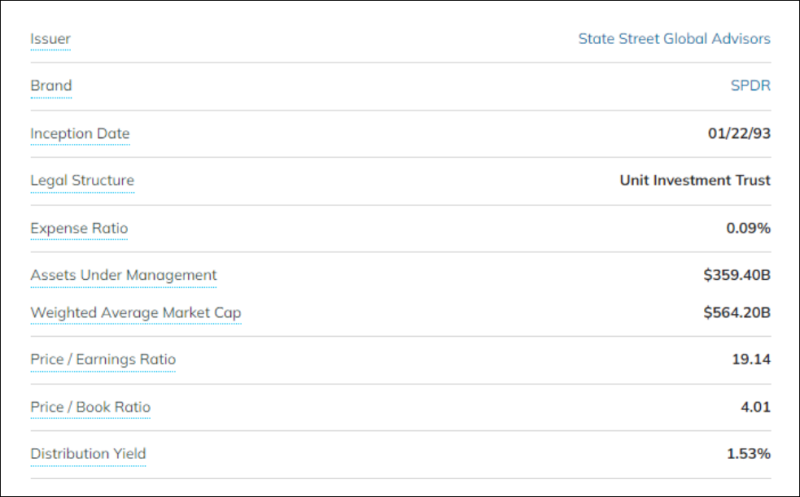Click the Issuer label
Viewport: 800px width, 497px height.
coord(51,39)
